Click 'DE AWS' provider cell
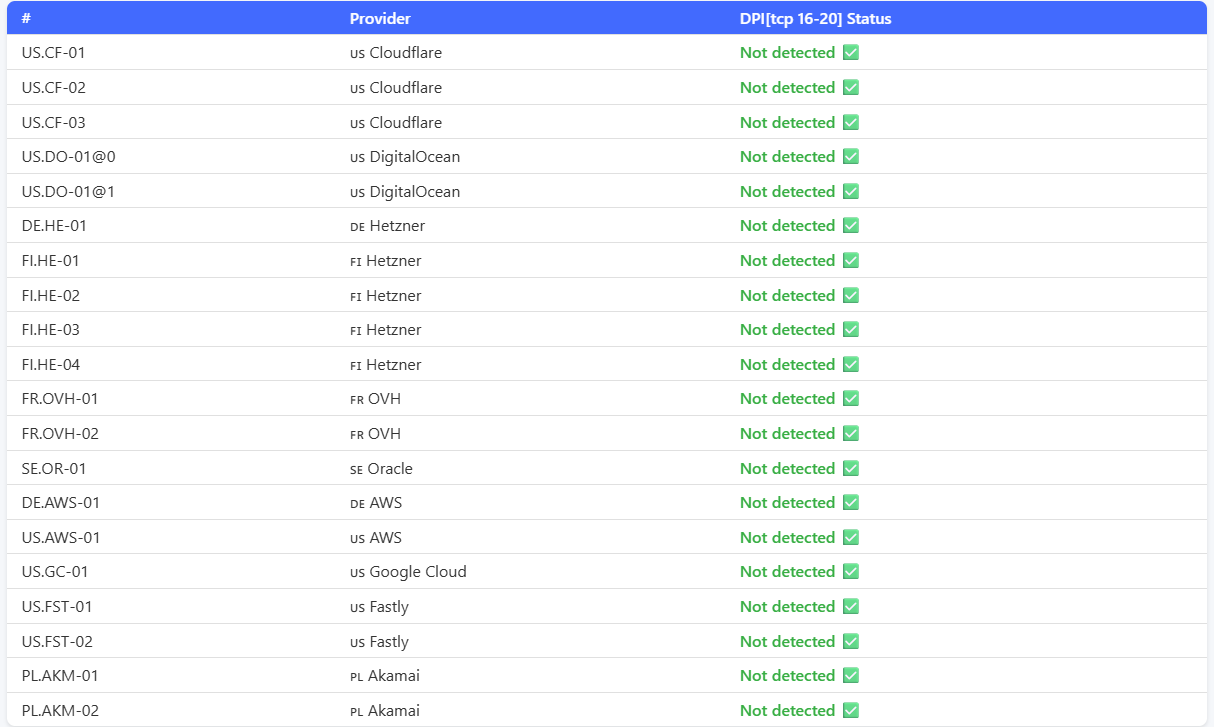 point(376,503)
